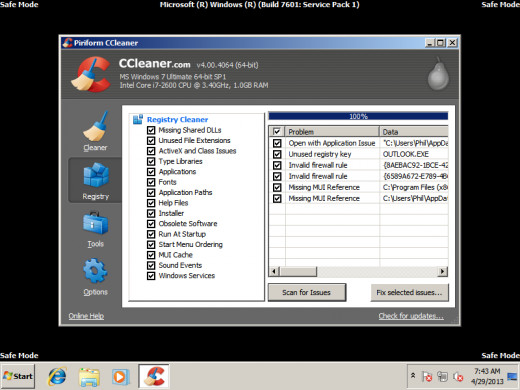
Task: Uncheck Missing Shared DLLs option
Action: click(151, 130)
